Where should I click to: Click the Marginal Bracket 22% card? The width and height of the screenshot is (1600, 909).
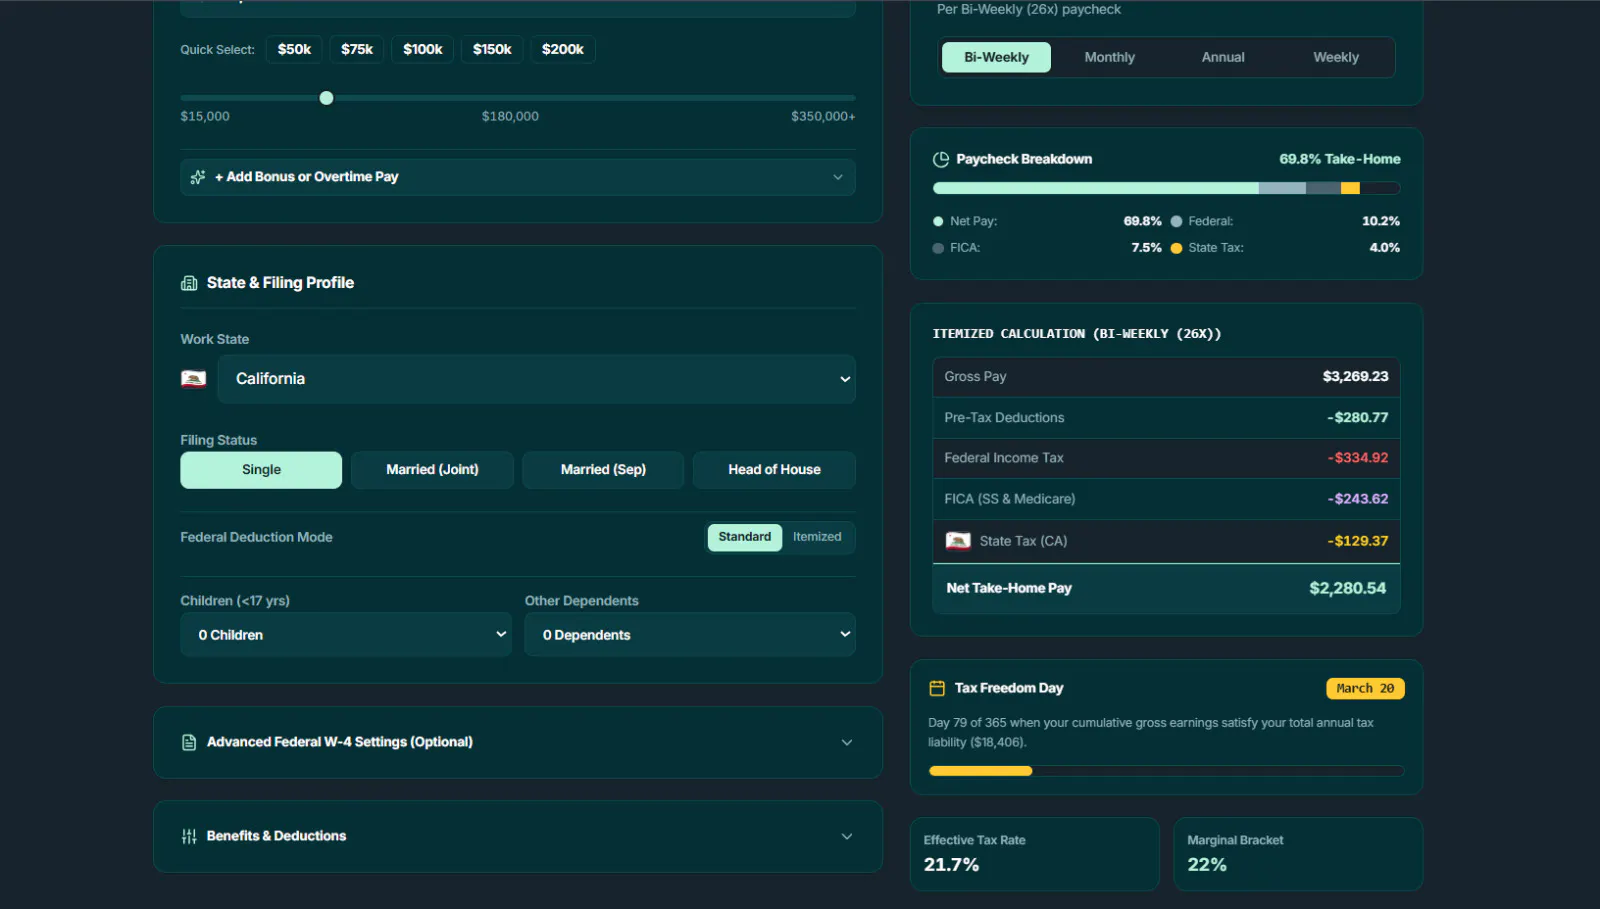(1298, 854)
